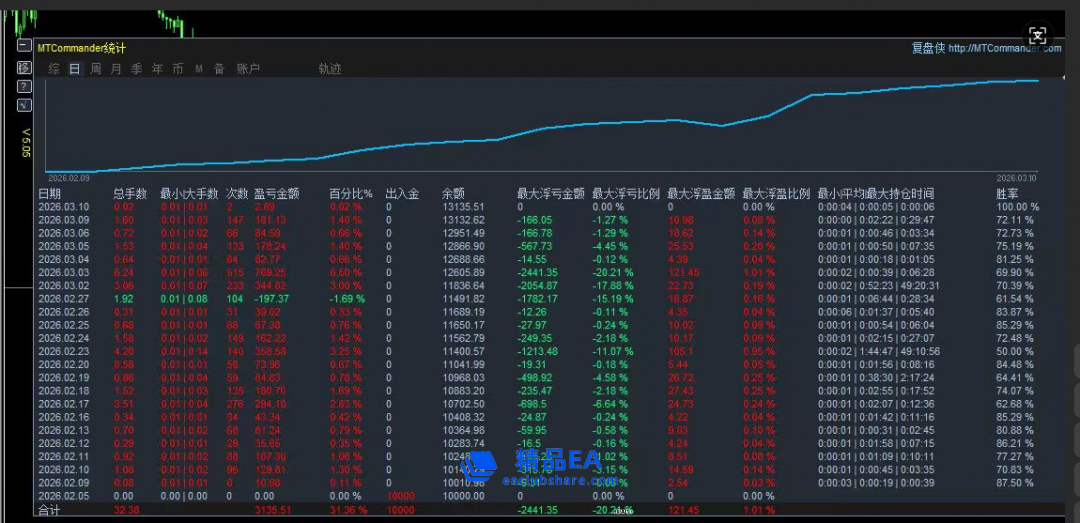The height and width of the screenshot is (523, 1080).
Task: Click the 轨迹 (track) tab
Action: [x=330, y=69]
